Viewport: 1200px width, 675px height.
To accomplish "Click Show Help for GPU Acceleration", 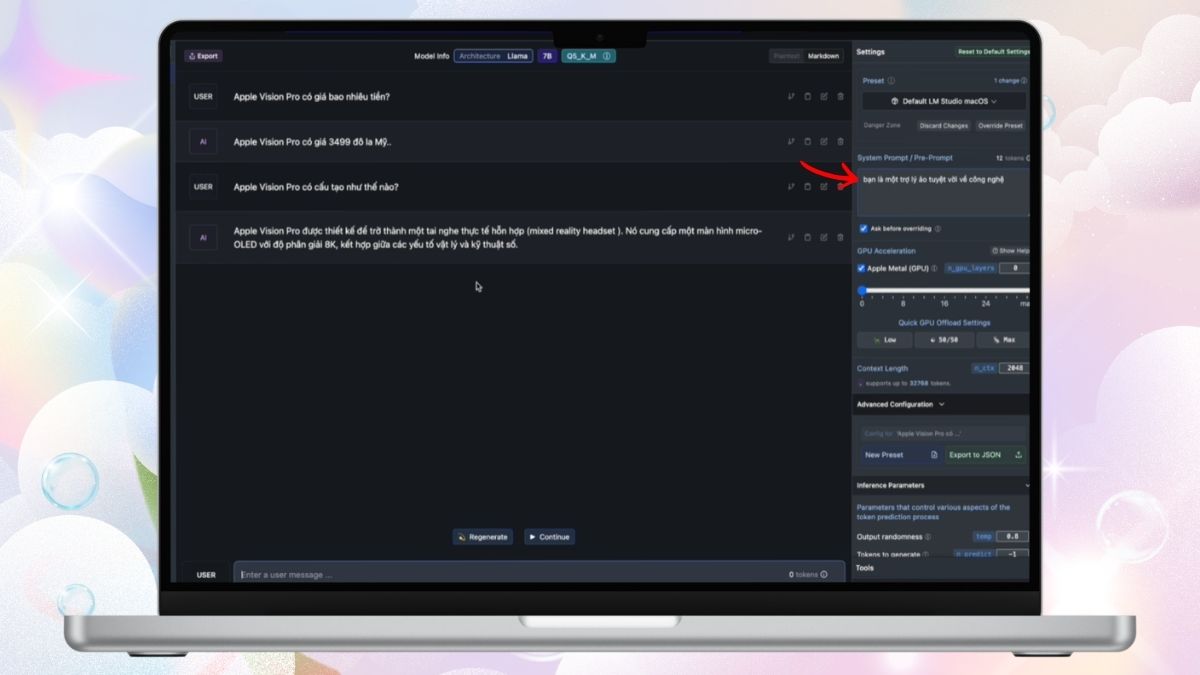I will (x=1010, y=251).
